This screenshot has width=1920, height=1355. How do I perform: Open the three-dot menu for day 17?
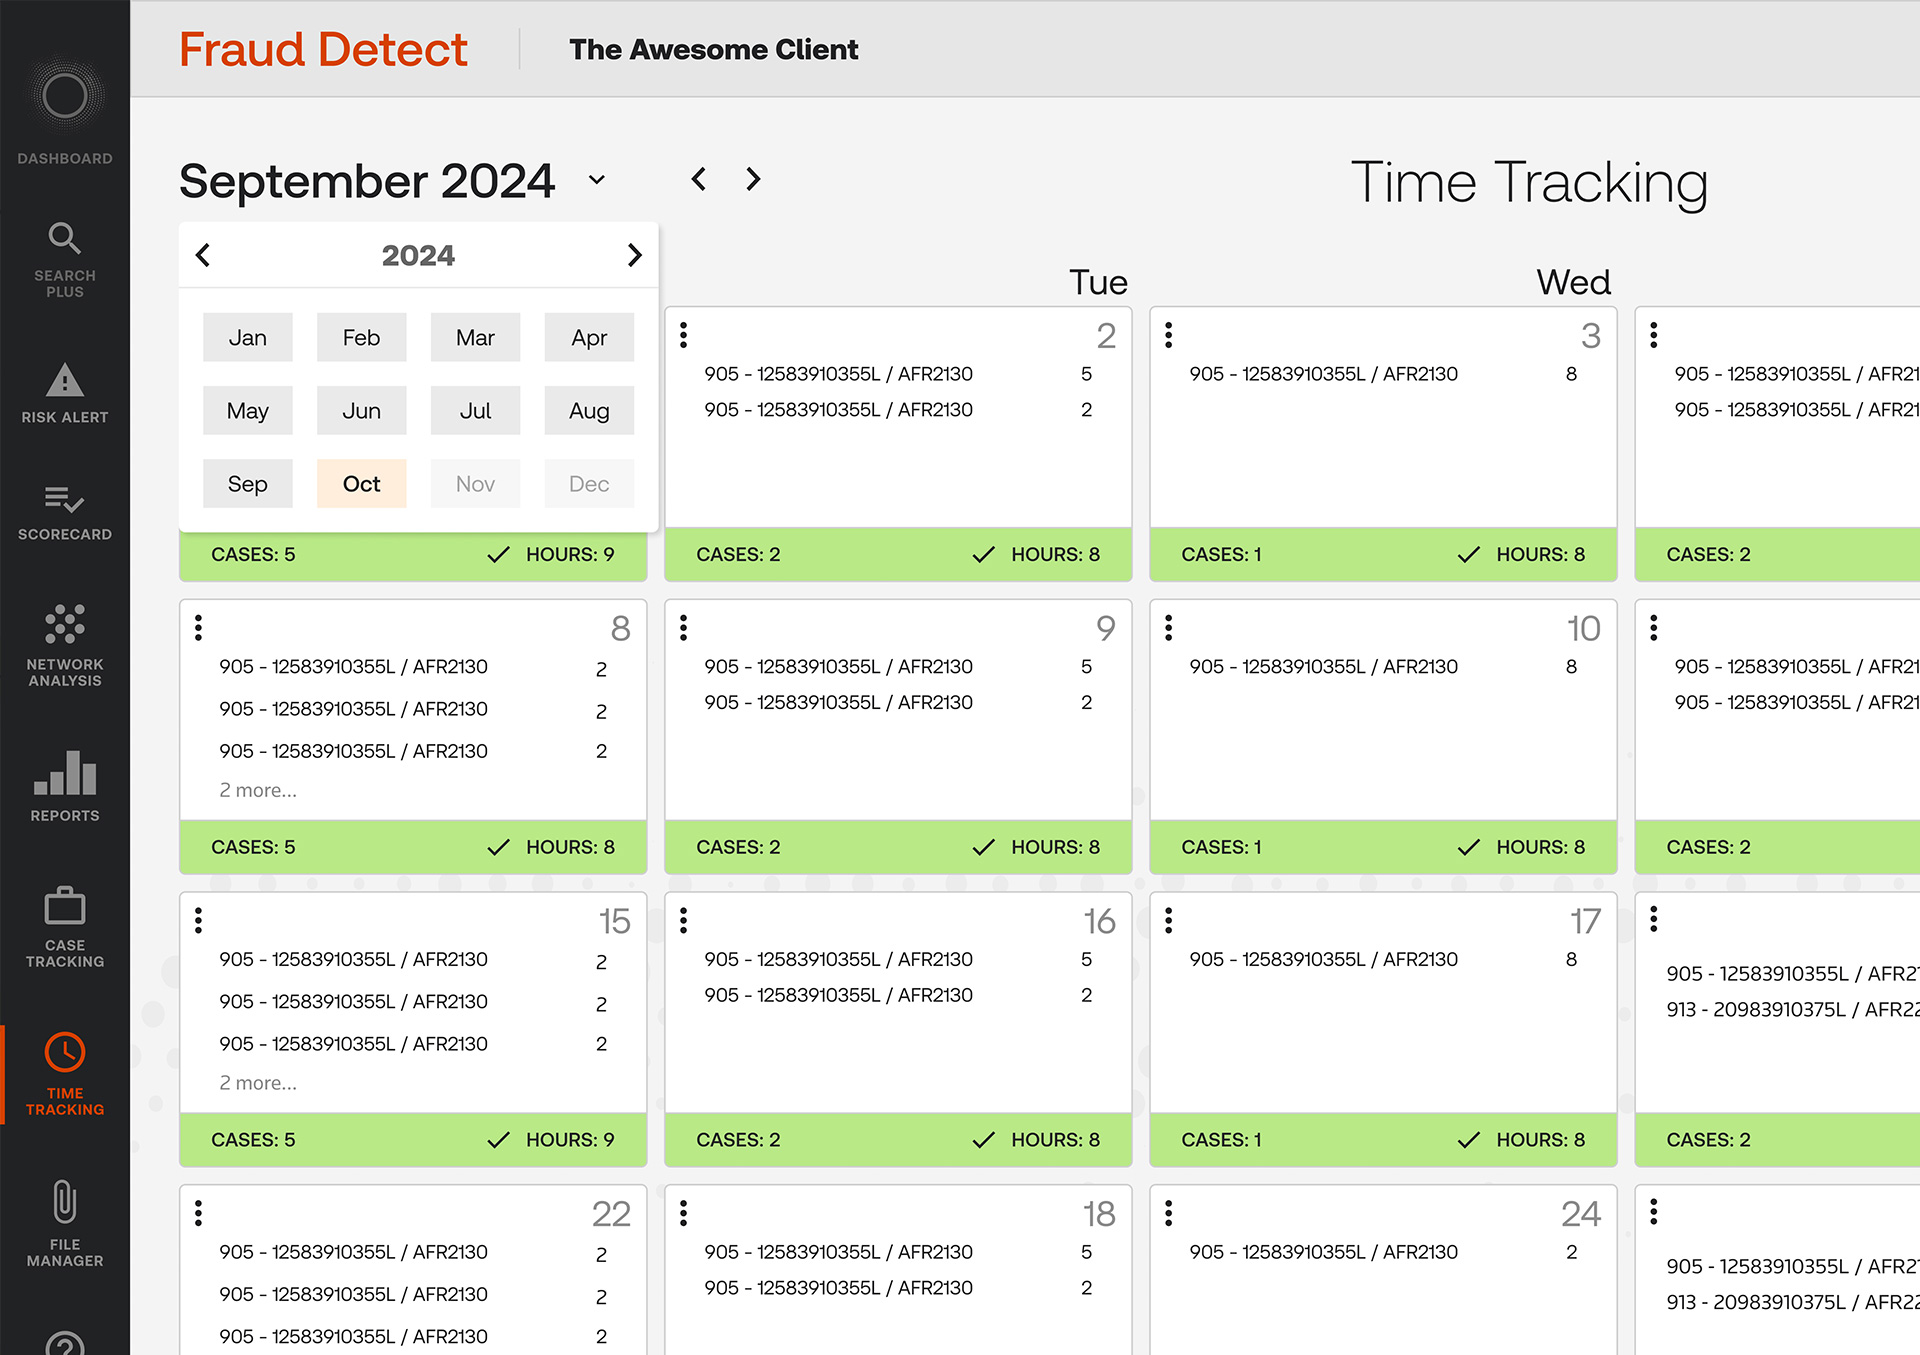[1169, 921]
